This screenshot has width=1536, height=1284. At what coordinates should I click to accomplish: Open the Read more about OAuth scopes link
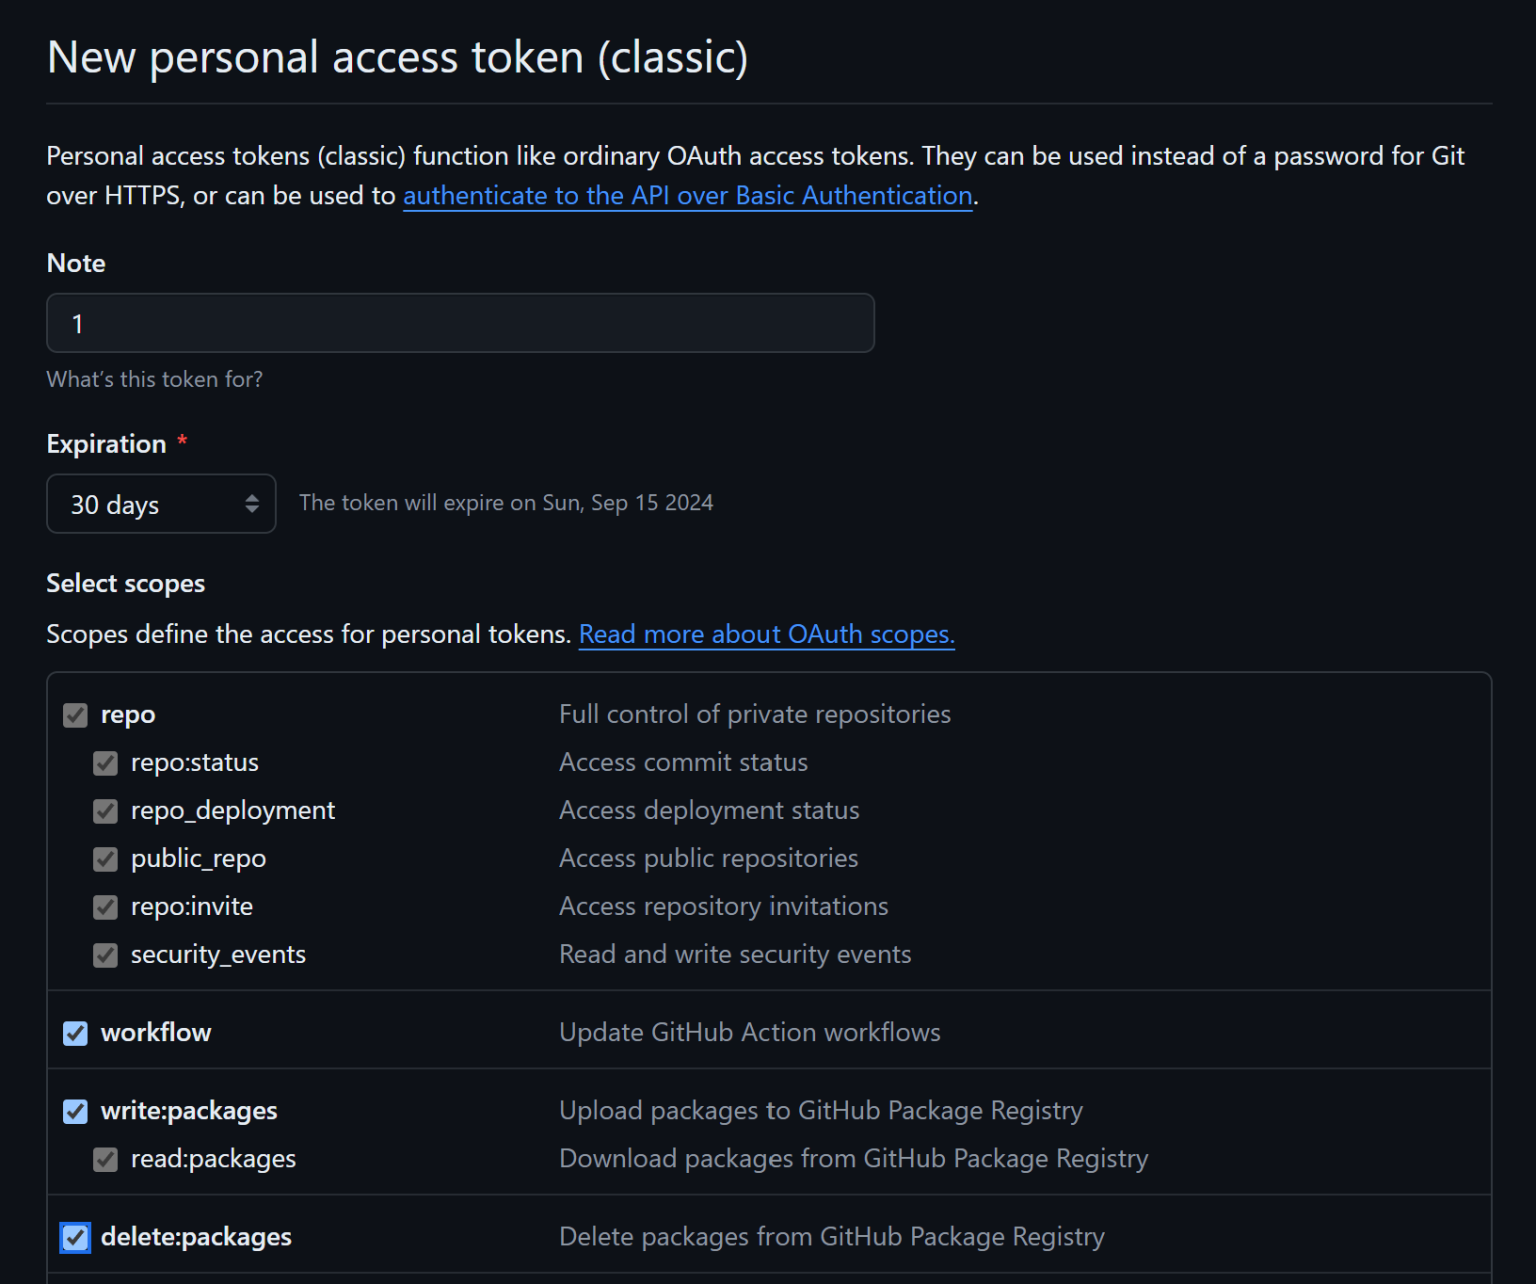click(x=766, y=633)
